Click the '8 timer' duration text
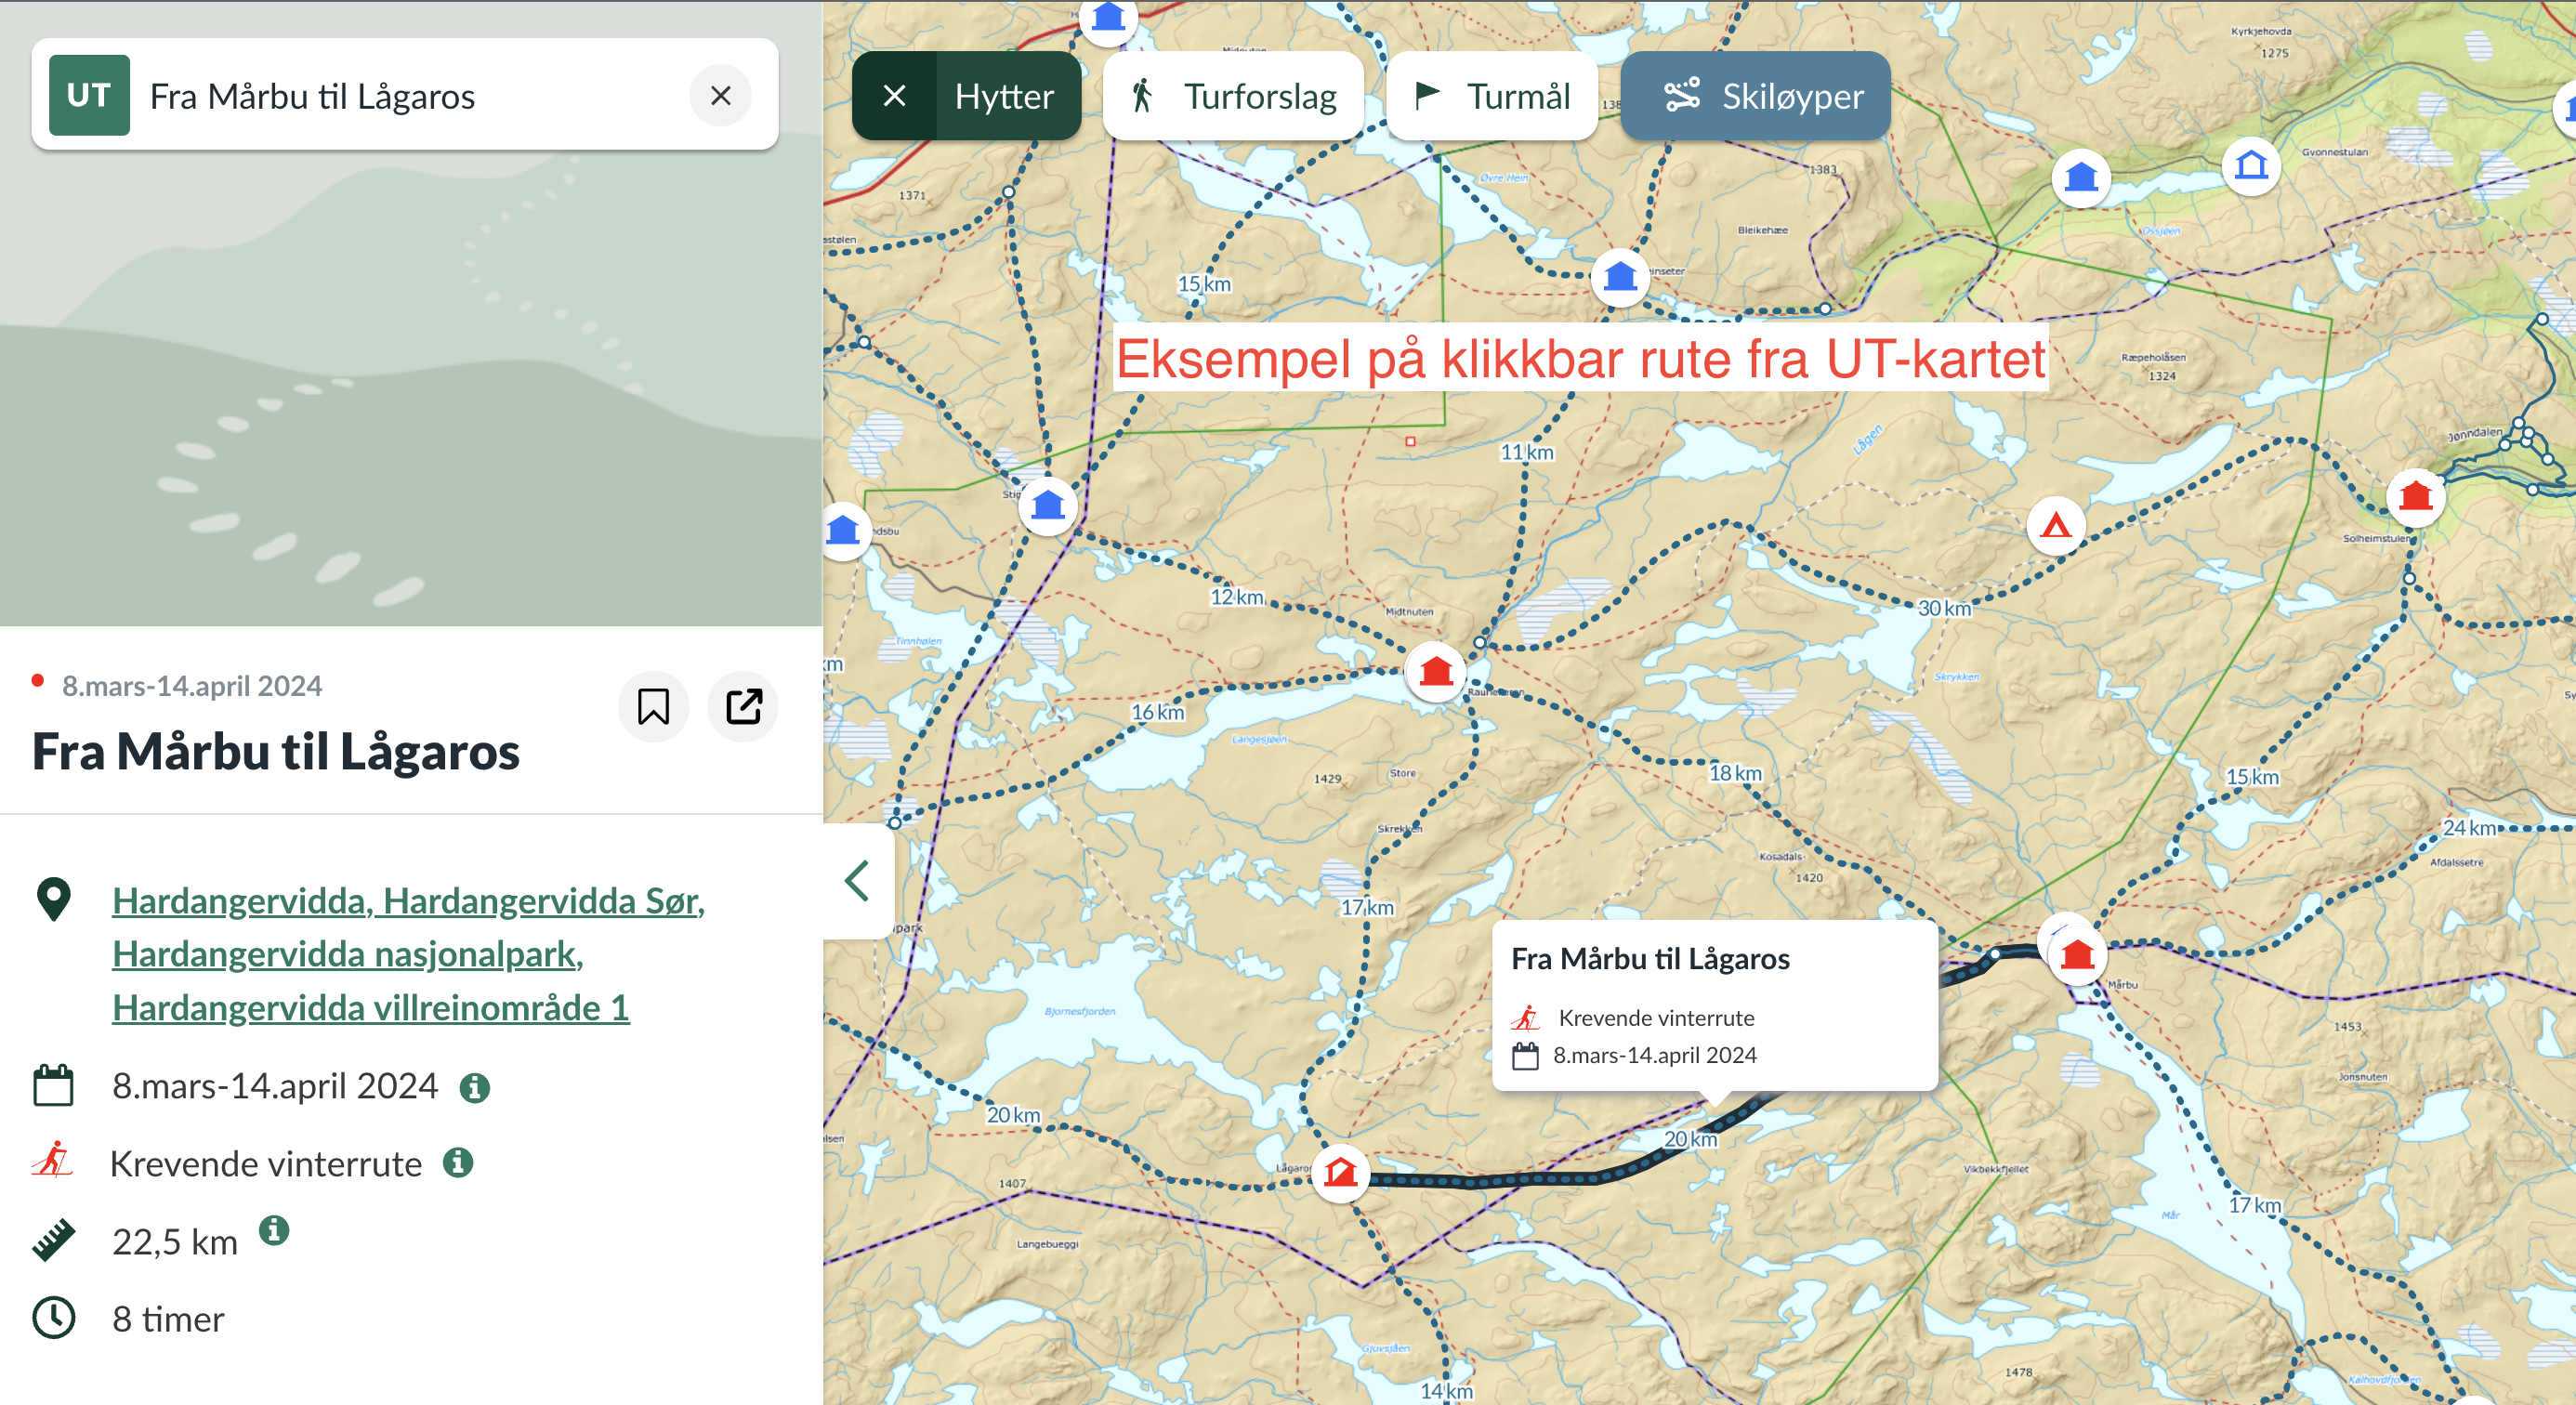2576x1405 pixels. pos(168,1319)
